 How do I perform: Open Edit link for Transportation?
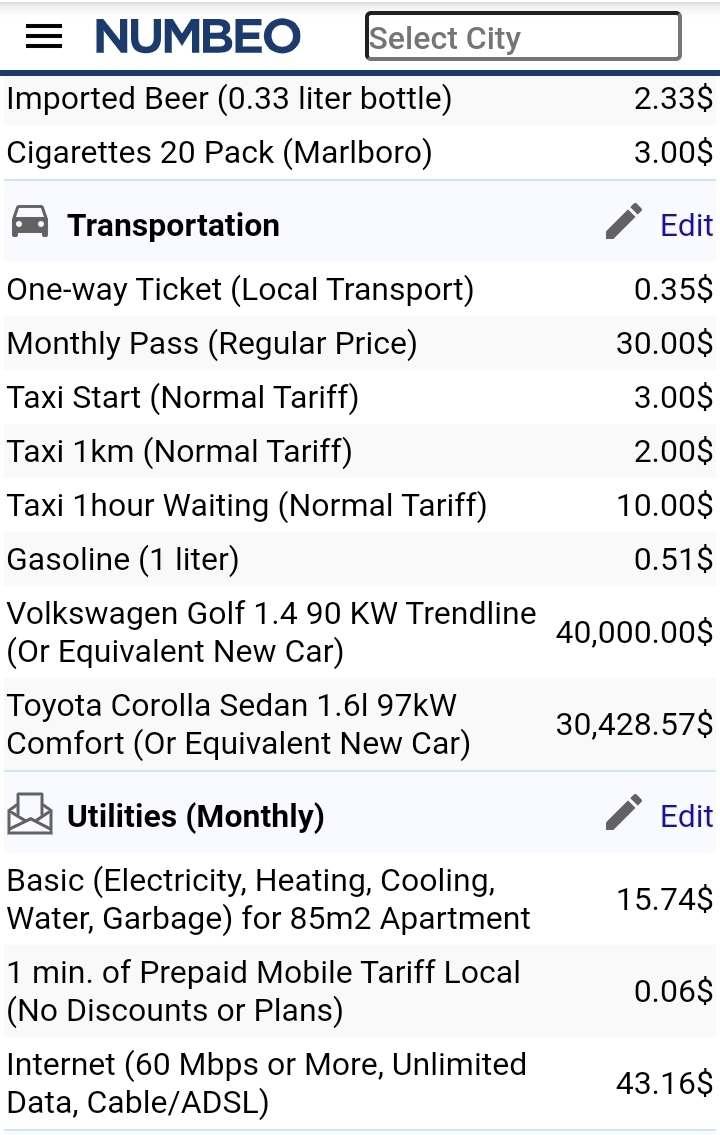tap(687, 225)
